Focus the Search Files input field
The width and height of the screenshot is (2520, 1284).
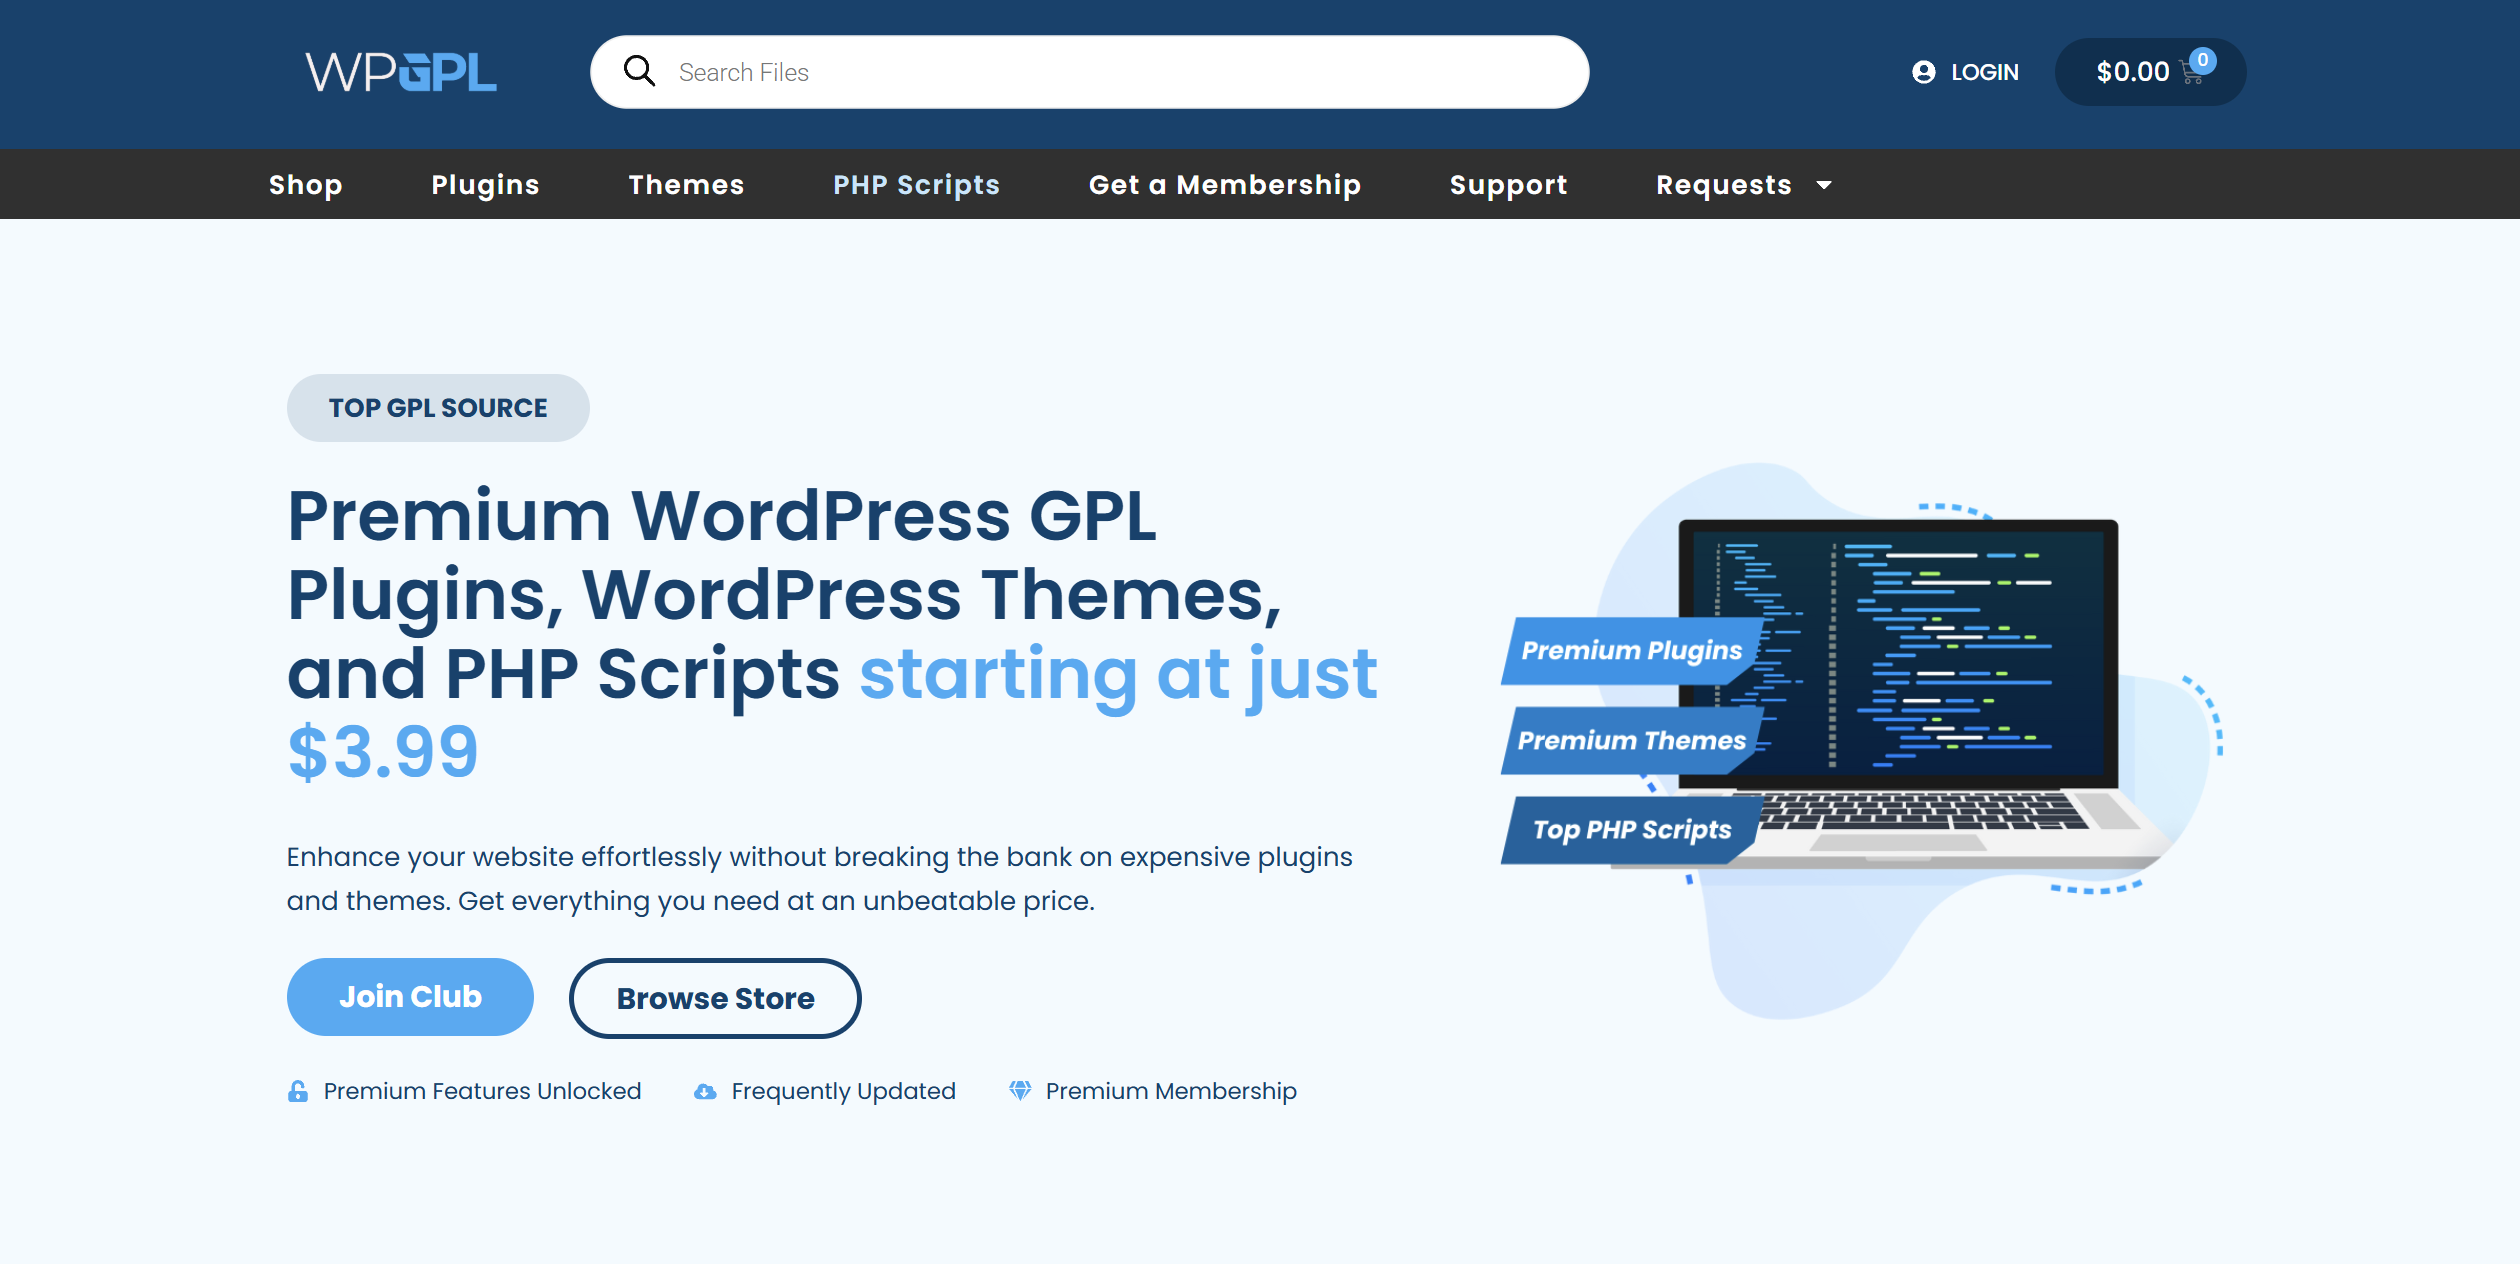pos(1100,72)
